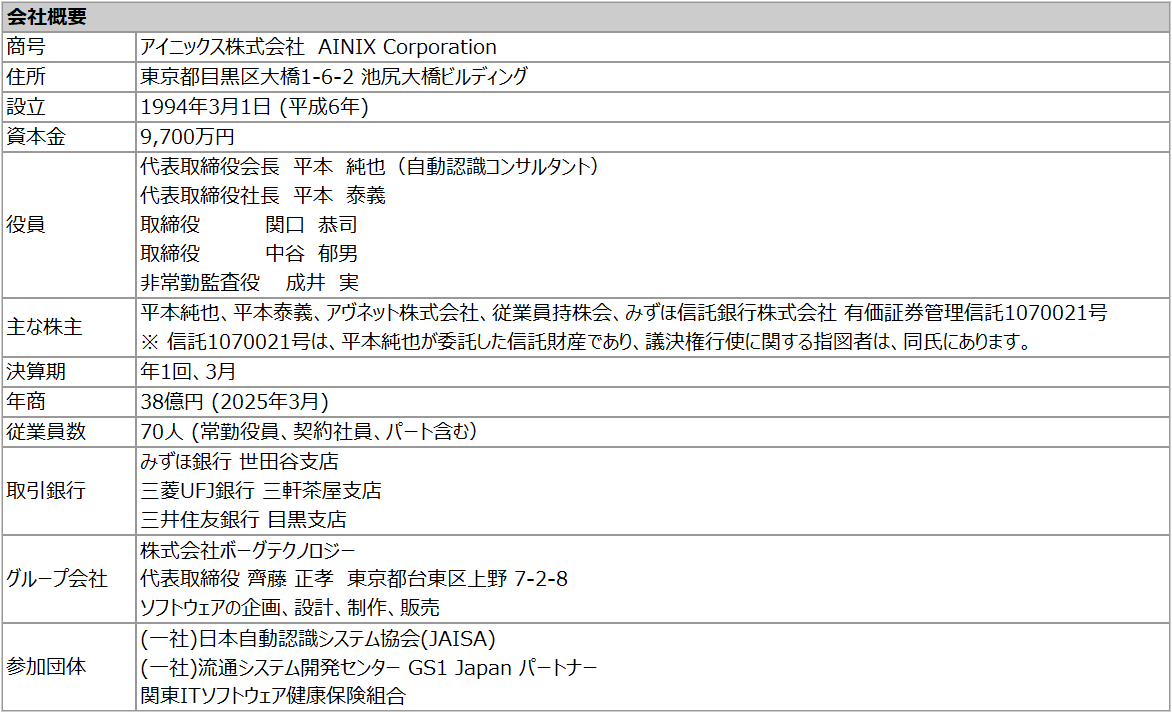Select annual sales 38億円 (2025年3月)
Image resolution: width=1172 pixels, height=712 pixels.
(234, 402)
